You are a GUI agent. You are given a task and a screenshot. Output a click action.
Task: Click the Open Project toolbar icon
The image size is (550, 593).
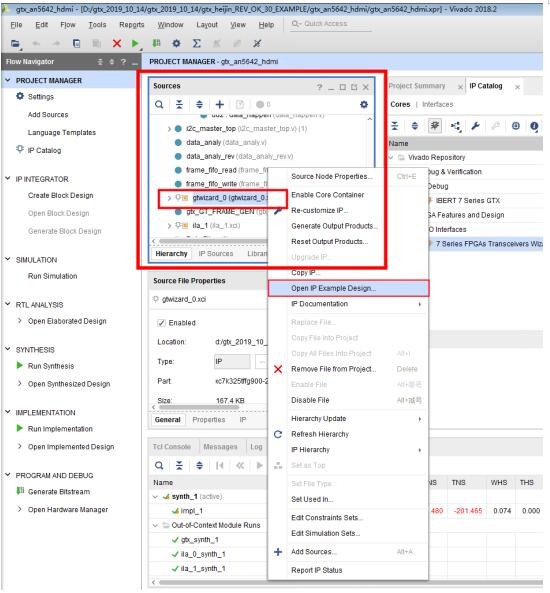(x=15, y=43)
